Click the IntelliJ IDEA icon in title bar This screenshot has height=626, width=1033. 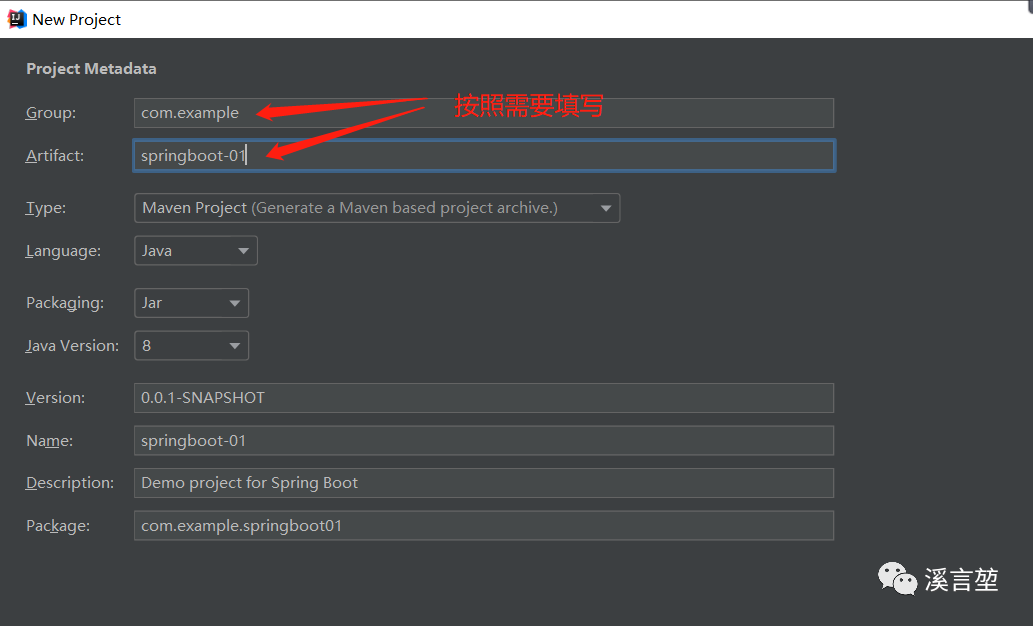(17, 19)
